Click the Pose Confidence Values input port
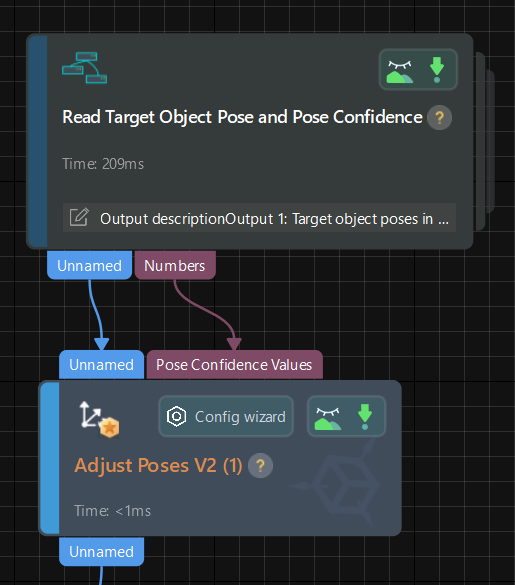 coord(234,365)
